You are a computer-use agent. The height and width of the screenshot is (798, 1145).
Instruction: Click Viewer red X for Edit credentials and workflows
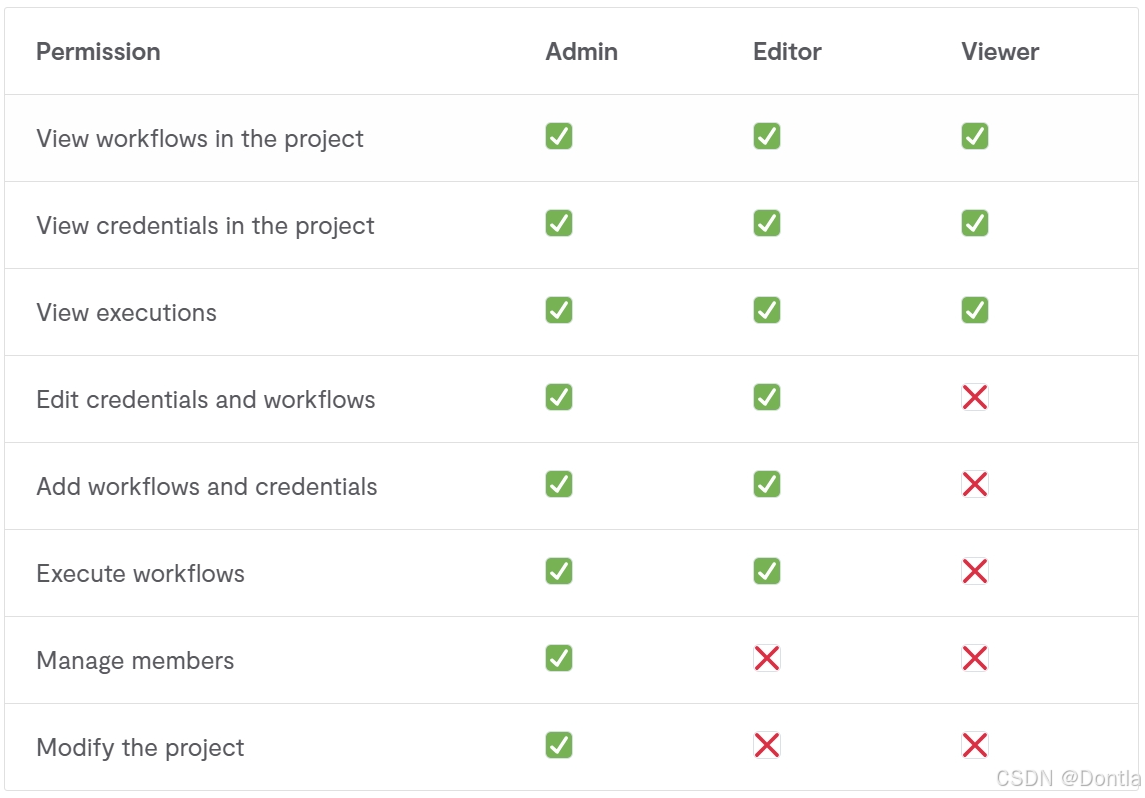975,397
